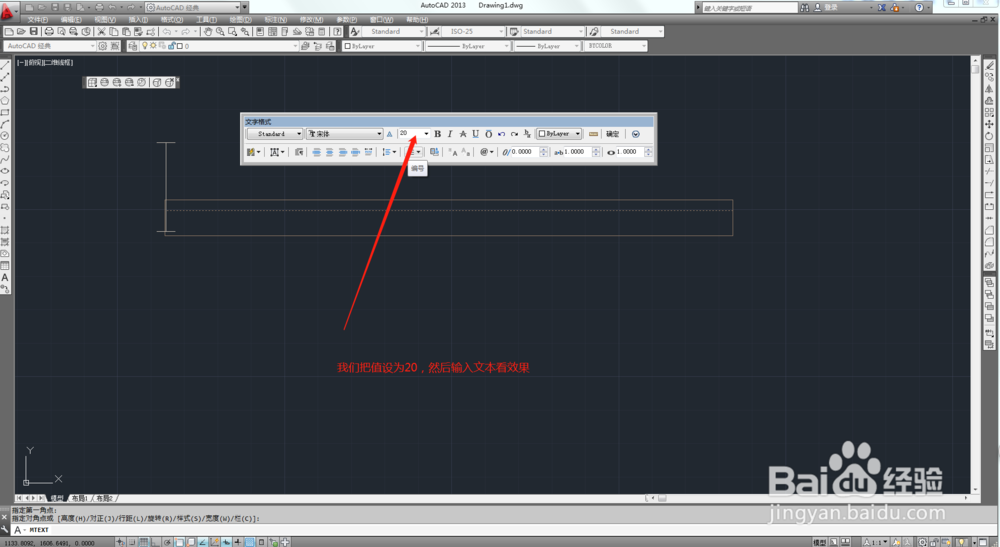
Task: Toggle underline in text formatting toolbar
Action: [475, 134]
